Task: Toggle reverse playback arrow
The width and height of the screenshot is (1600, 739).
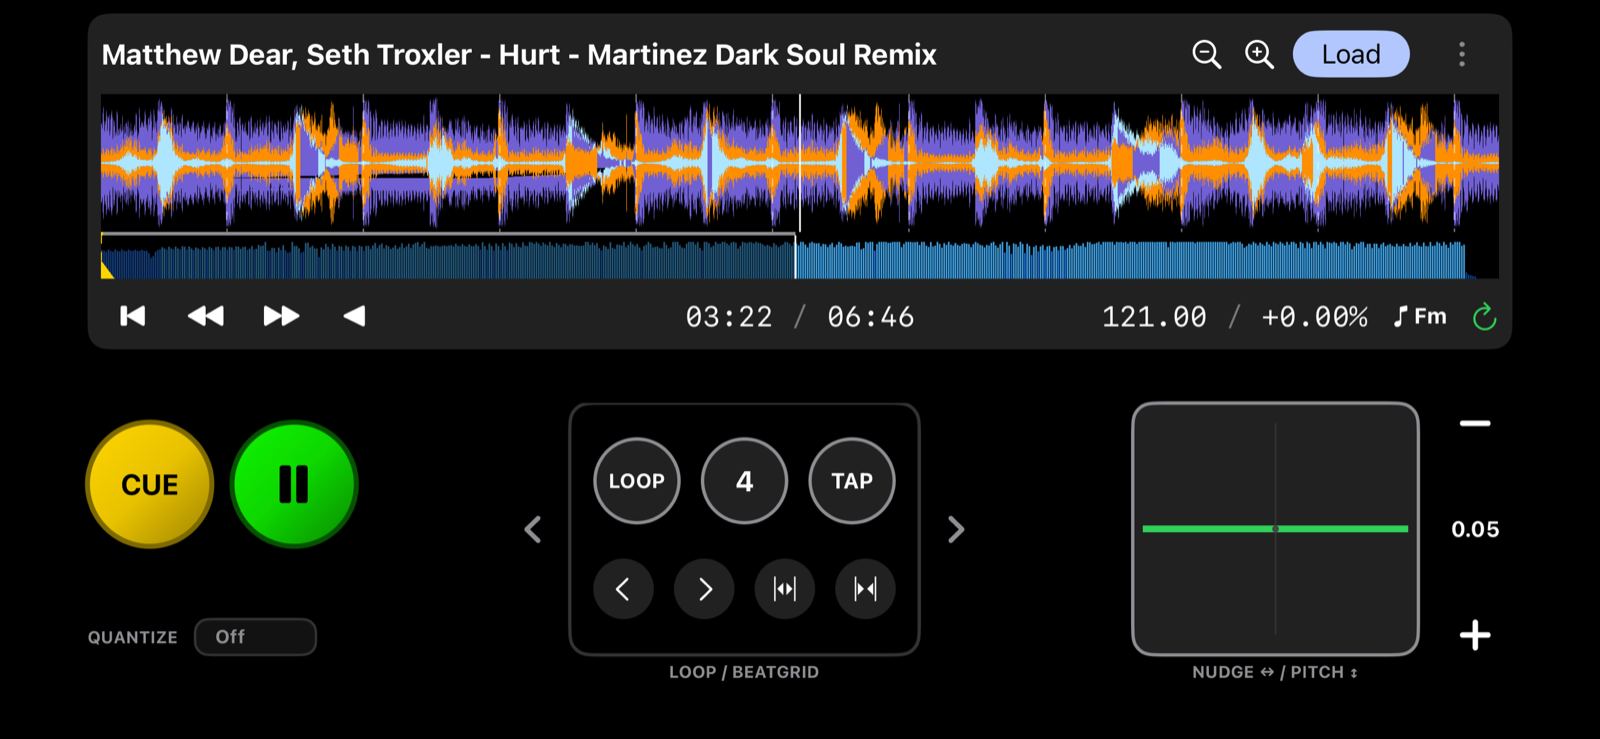Action: click(355, 316)
